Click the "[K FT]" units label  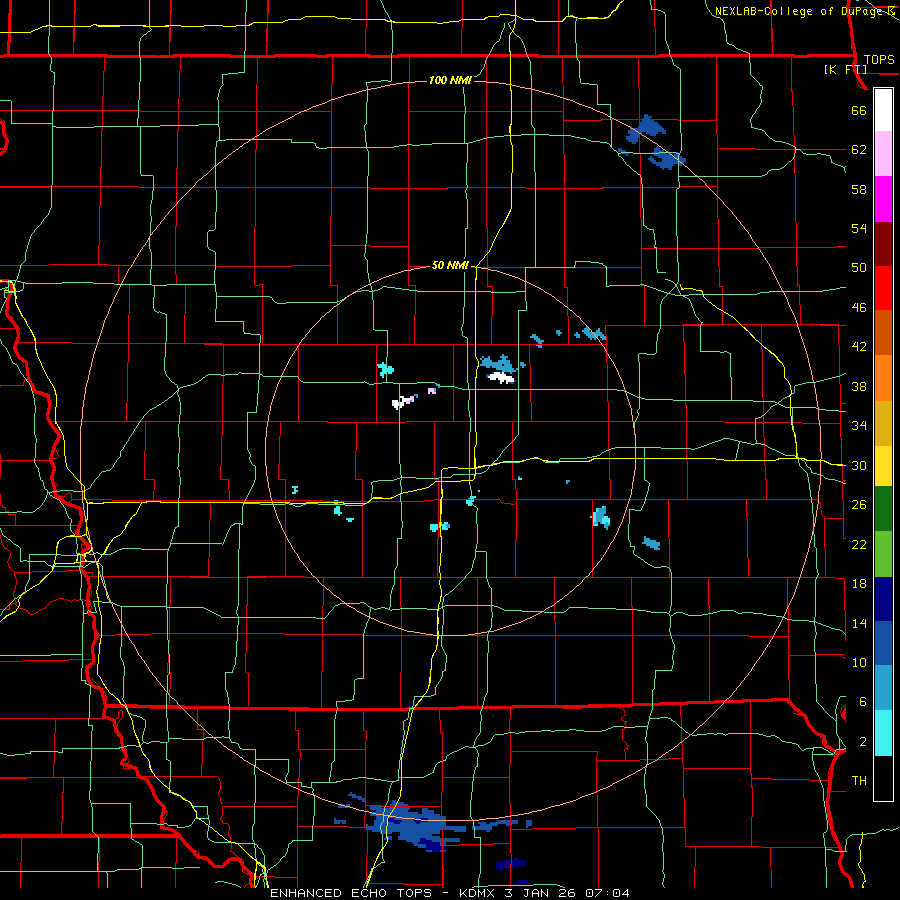tap(845, 69)
